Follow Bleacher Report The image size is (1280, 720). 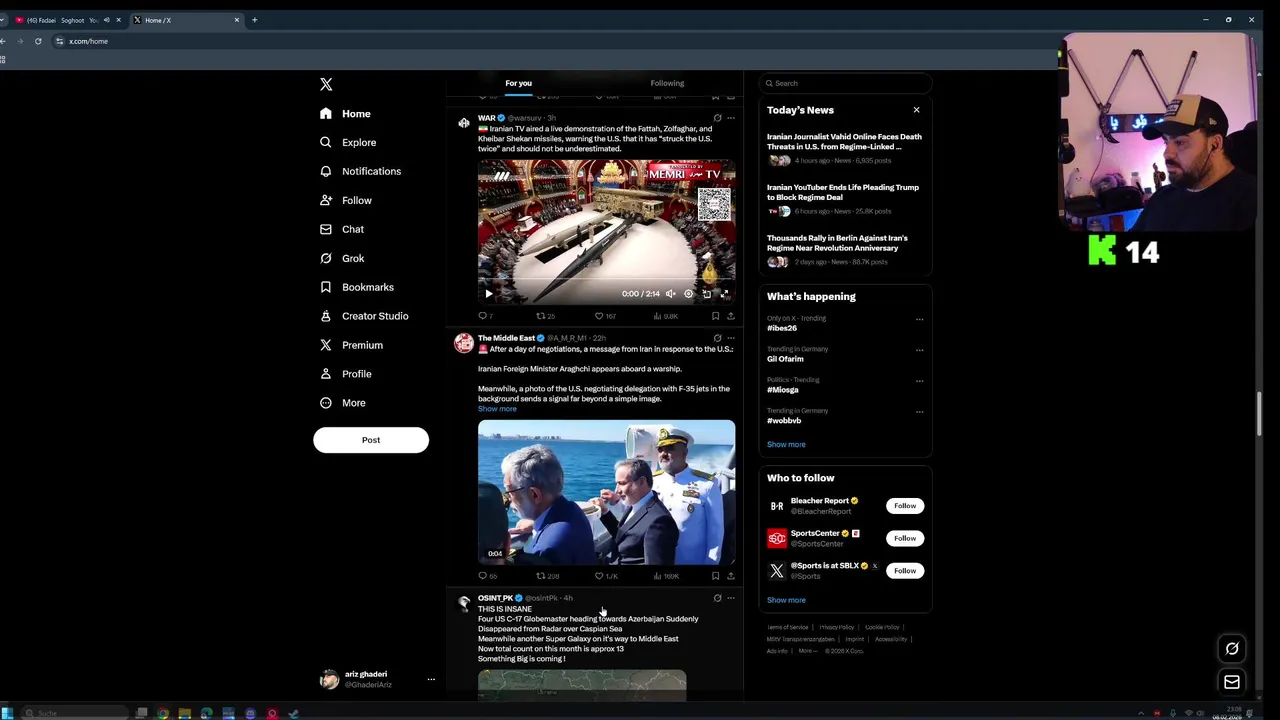[x=905, y=506]
